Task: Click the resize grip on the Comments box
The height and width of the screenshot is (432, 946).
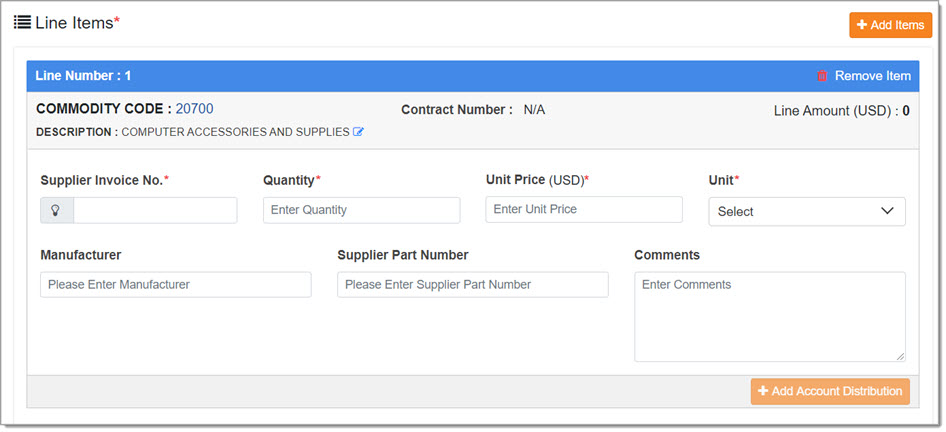Action: [x=900, y=357]
